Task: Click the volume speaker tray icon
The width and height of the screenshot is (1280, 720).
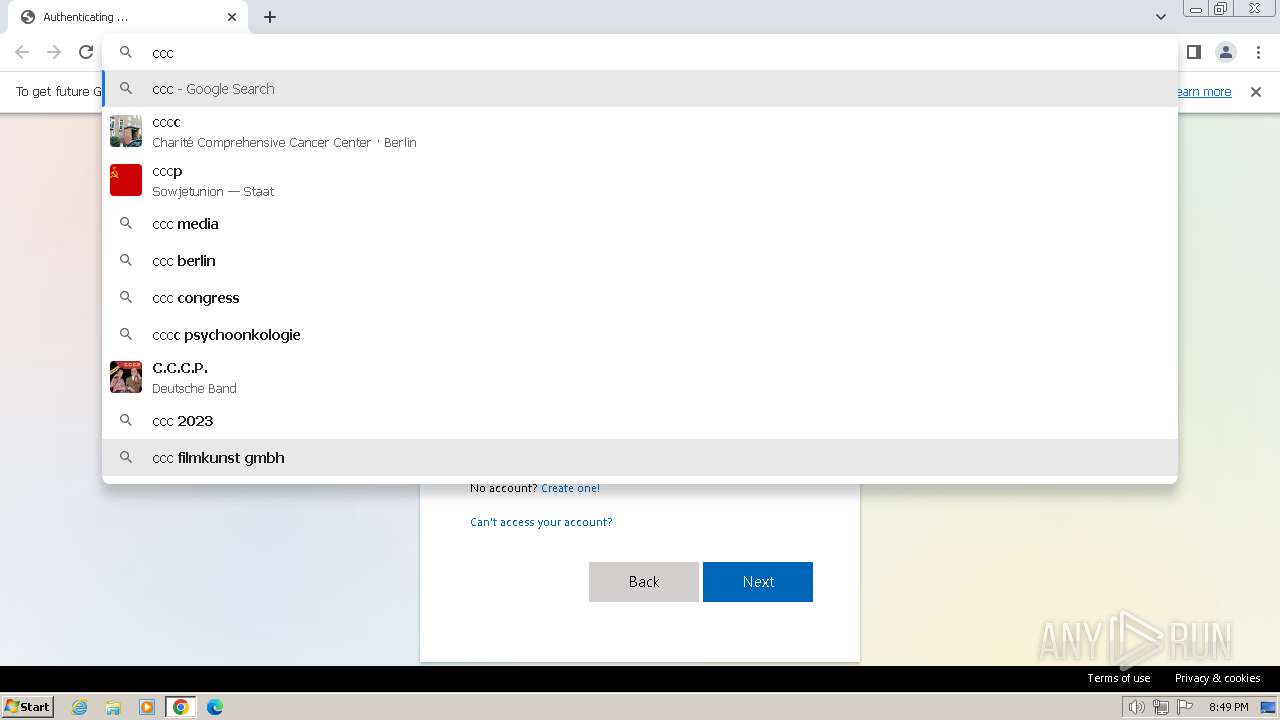Action: tap(1136, 707)
